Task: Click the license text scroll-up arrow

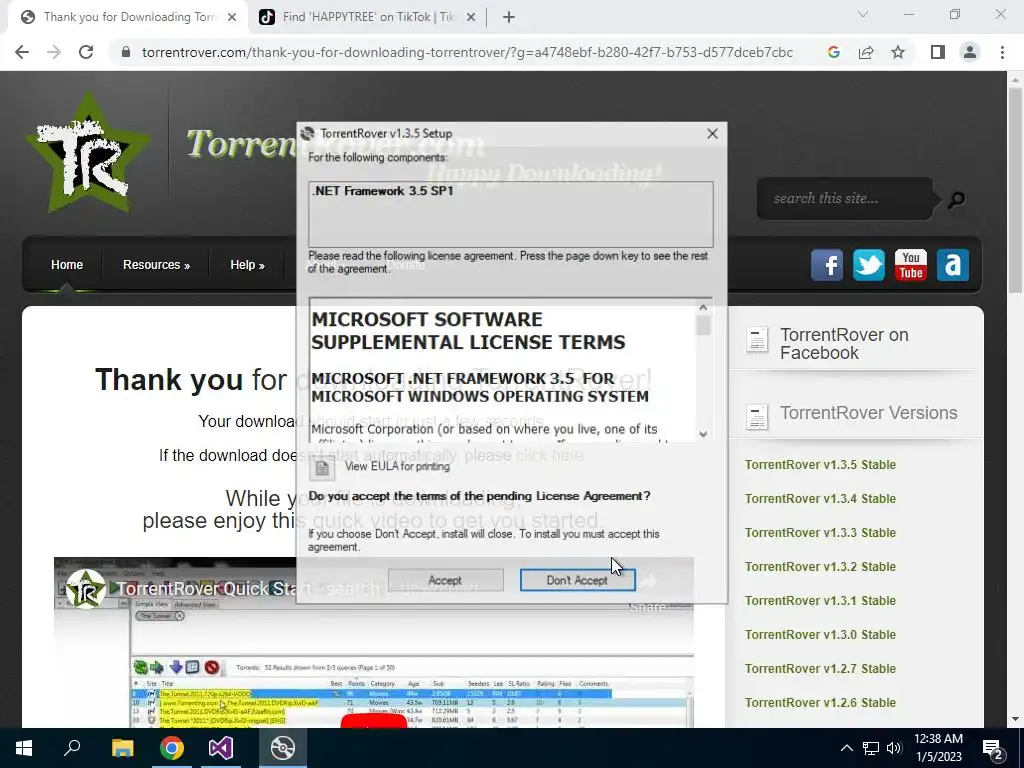Action: point(703,308)
